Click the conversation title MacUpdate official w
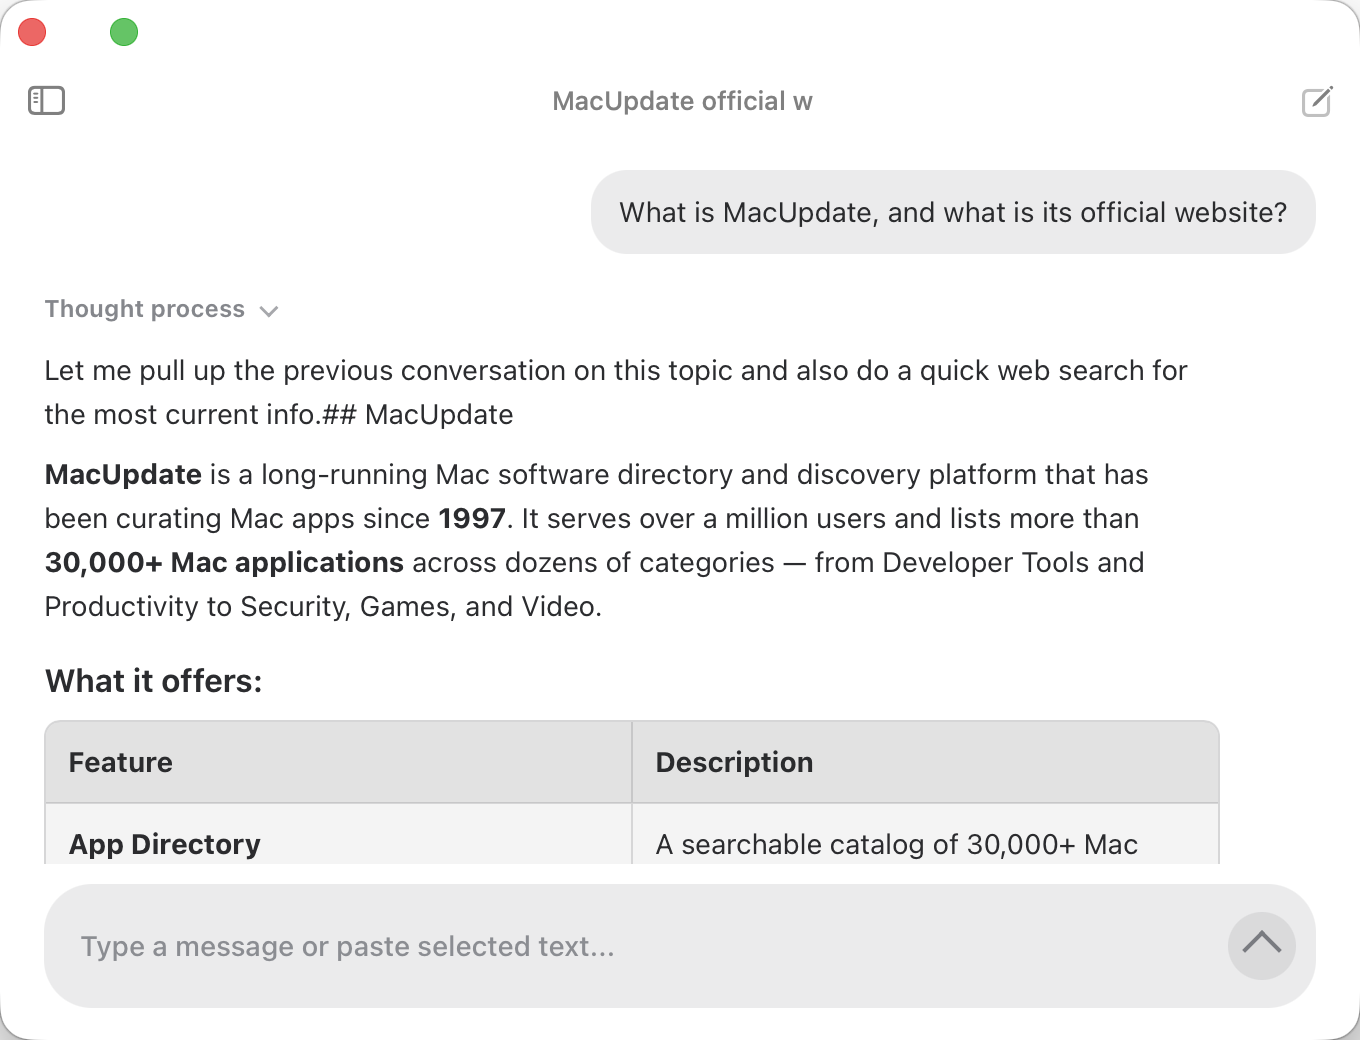 click(x=683, y=101)
